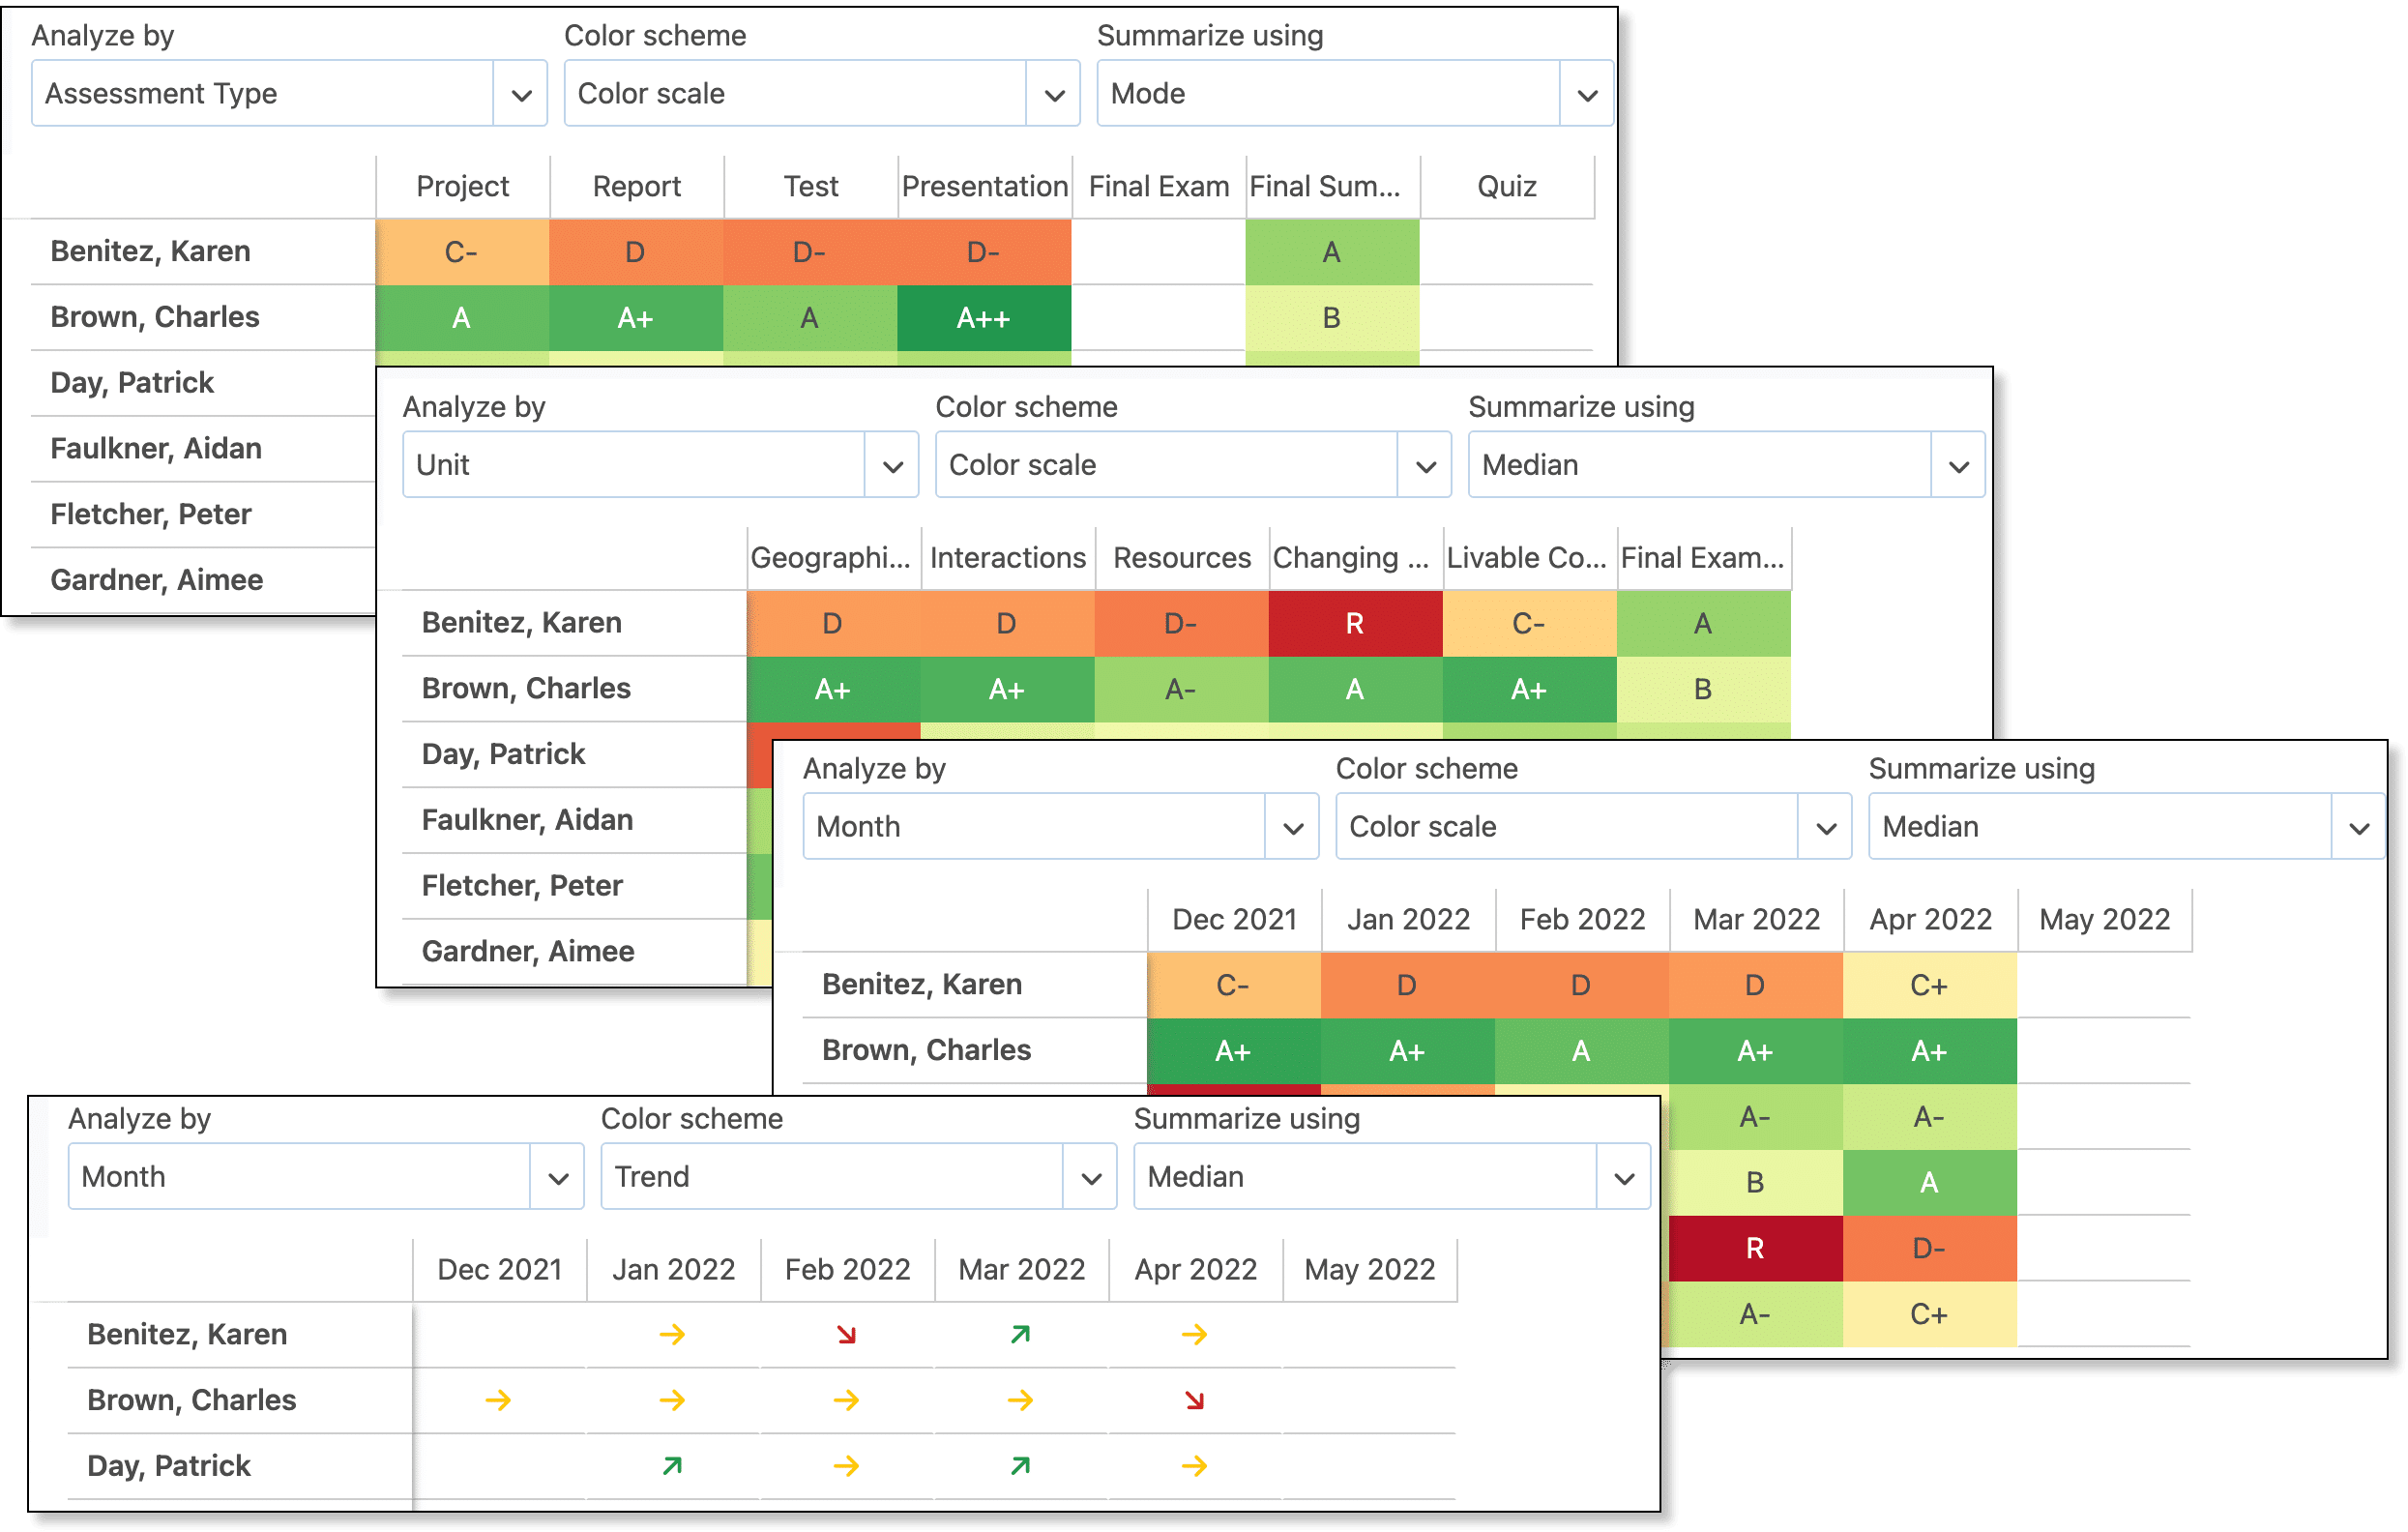This screenshot has width=2408, height=1532.
Task: Click Karen Benitez's green up-trend arrow in Mar 2022
Action: (1020, 1334)
